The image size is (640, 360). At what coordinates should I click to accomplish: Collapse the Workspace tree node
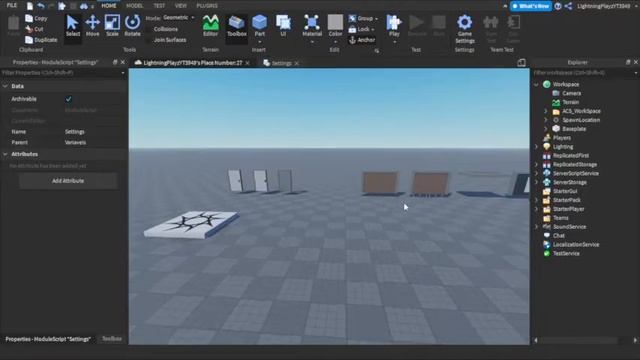pos(536,84)
